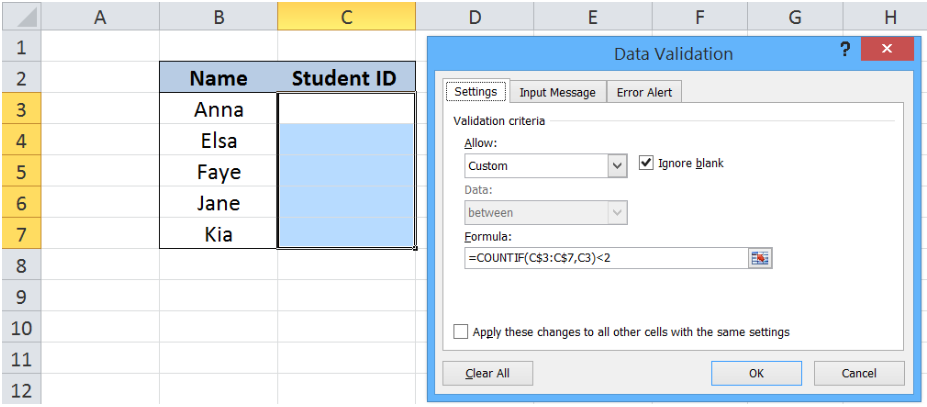Viewport: 927px width, 407px height.
Task: Select column G header
Action: 795,17
